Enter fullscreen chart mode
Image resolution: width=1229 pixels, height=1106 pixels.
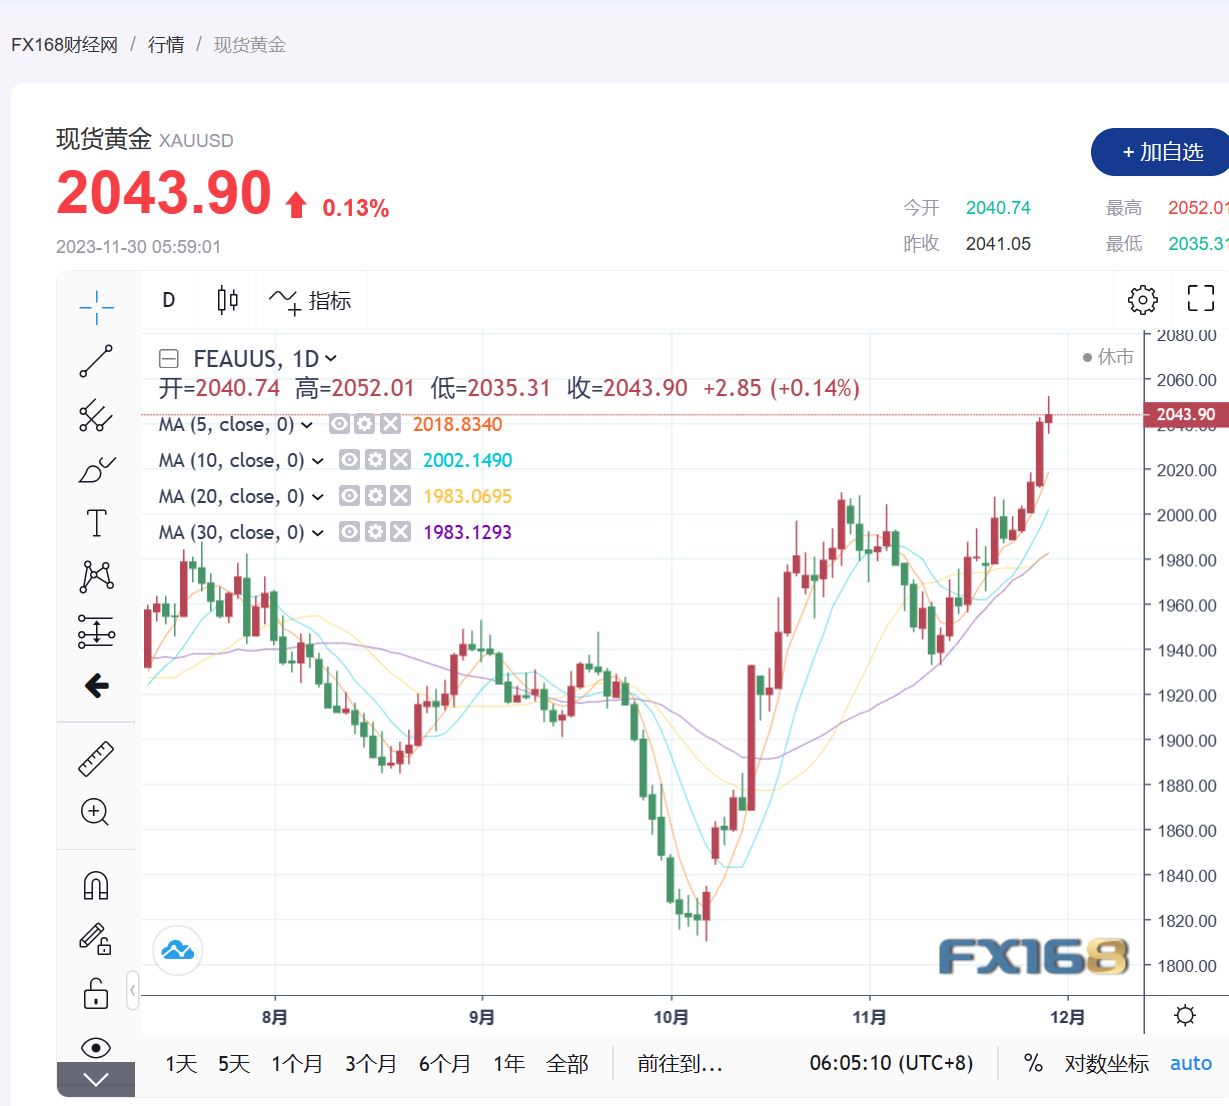[x=1200, y=298]
